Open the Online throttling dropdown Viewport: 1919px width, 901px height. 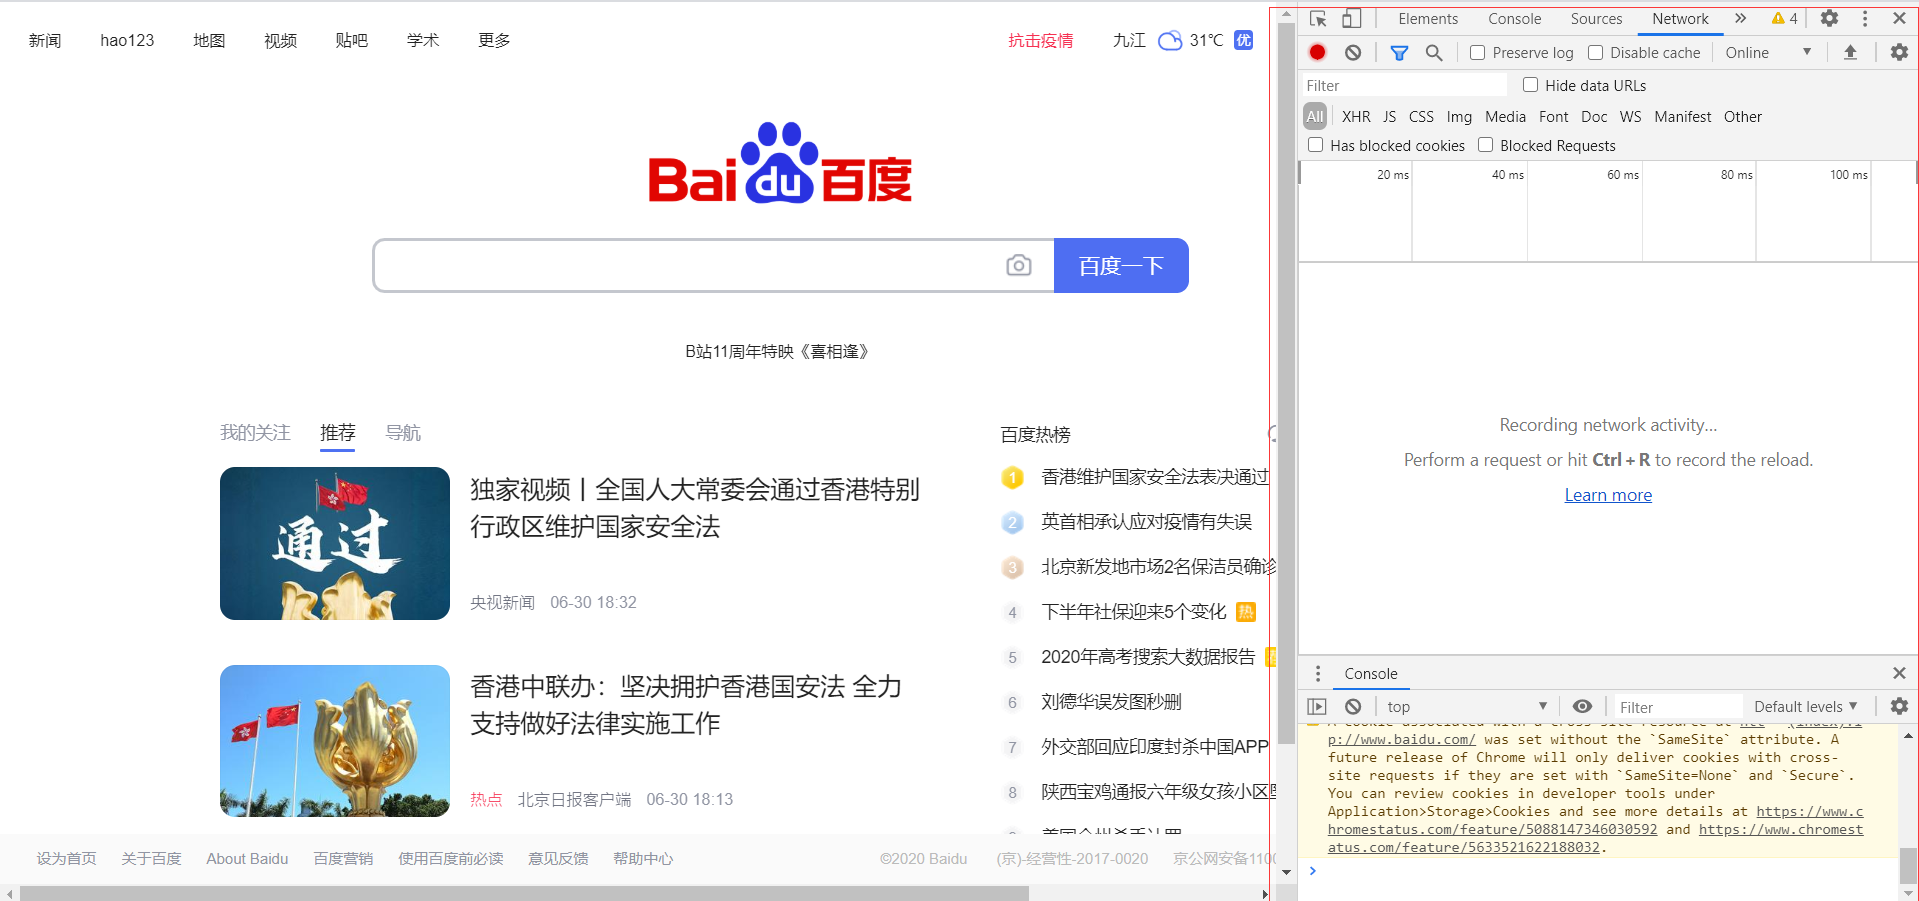[1767, 53]
